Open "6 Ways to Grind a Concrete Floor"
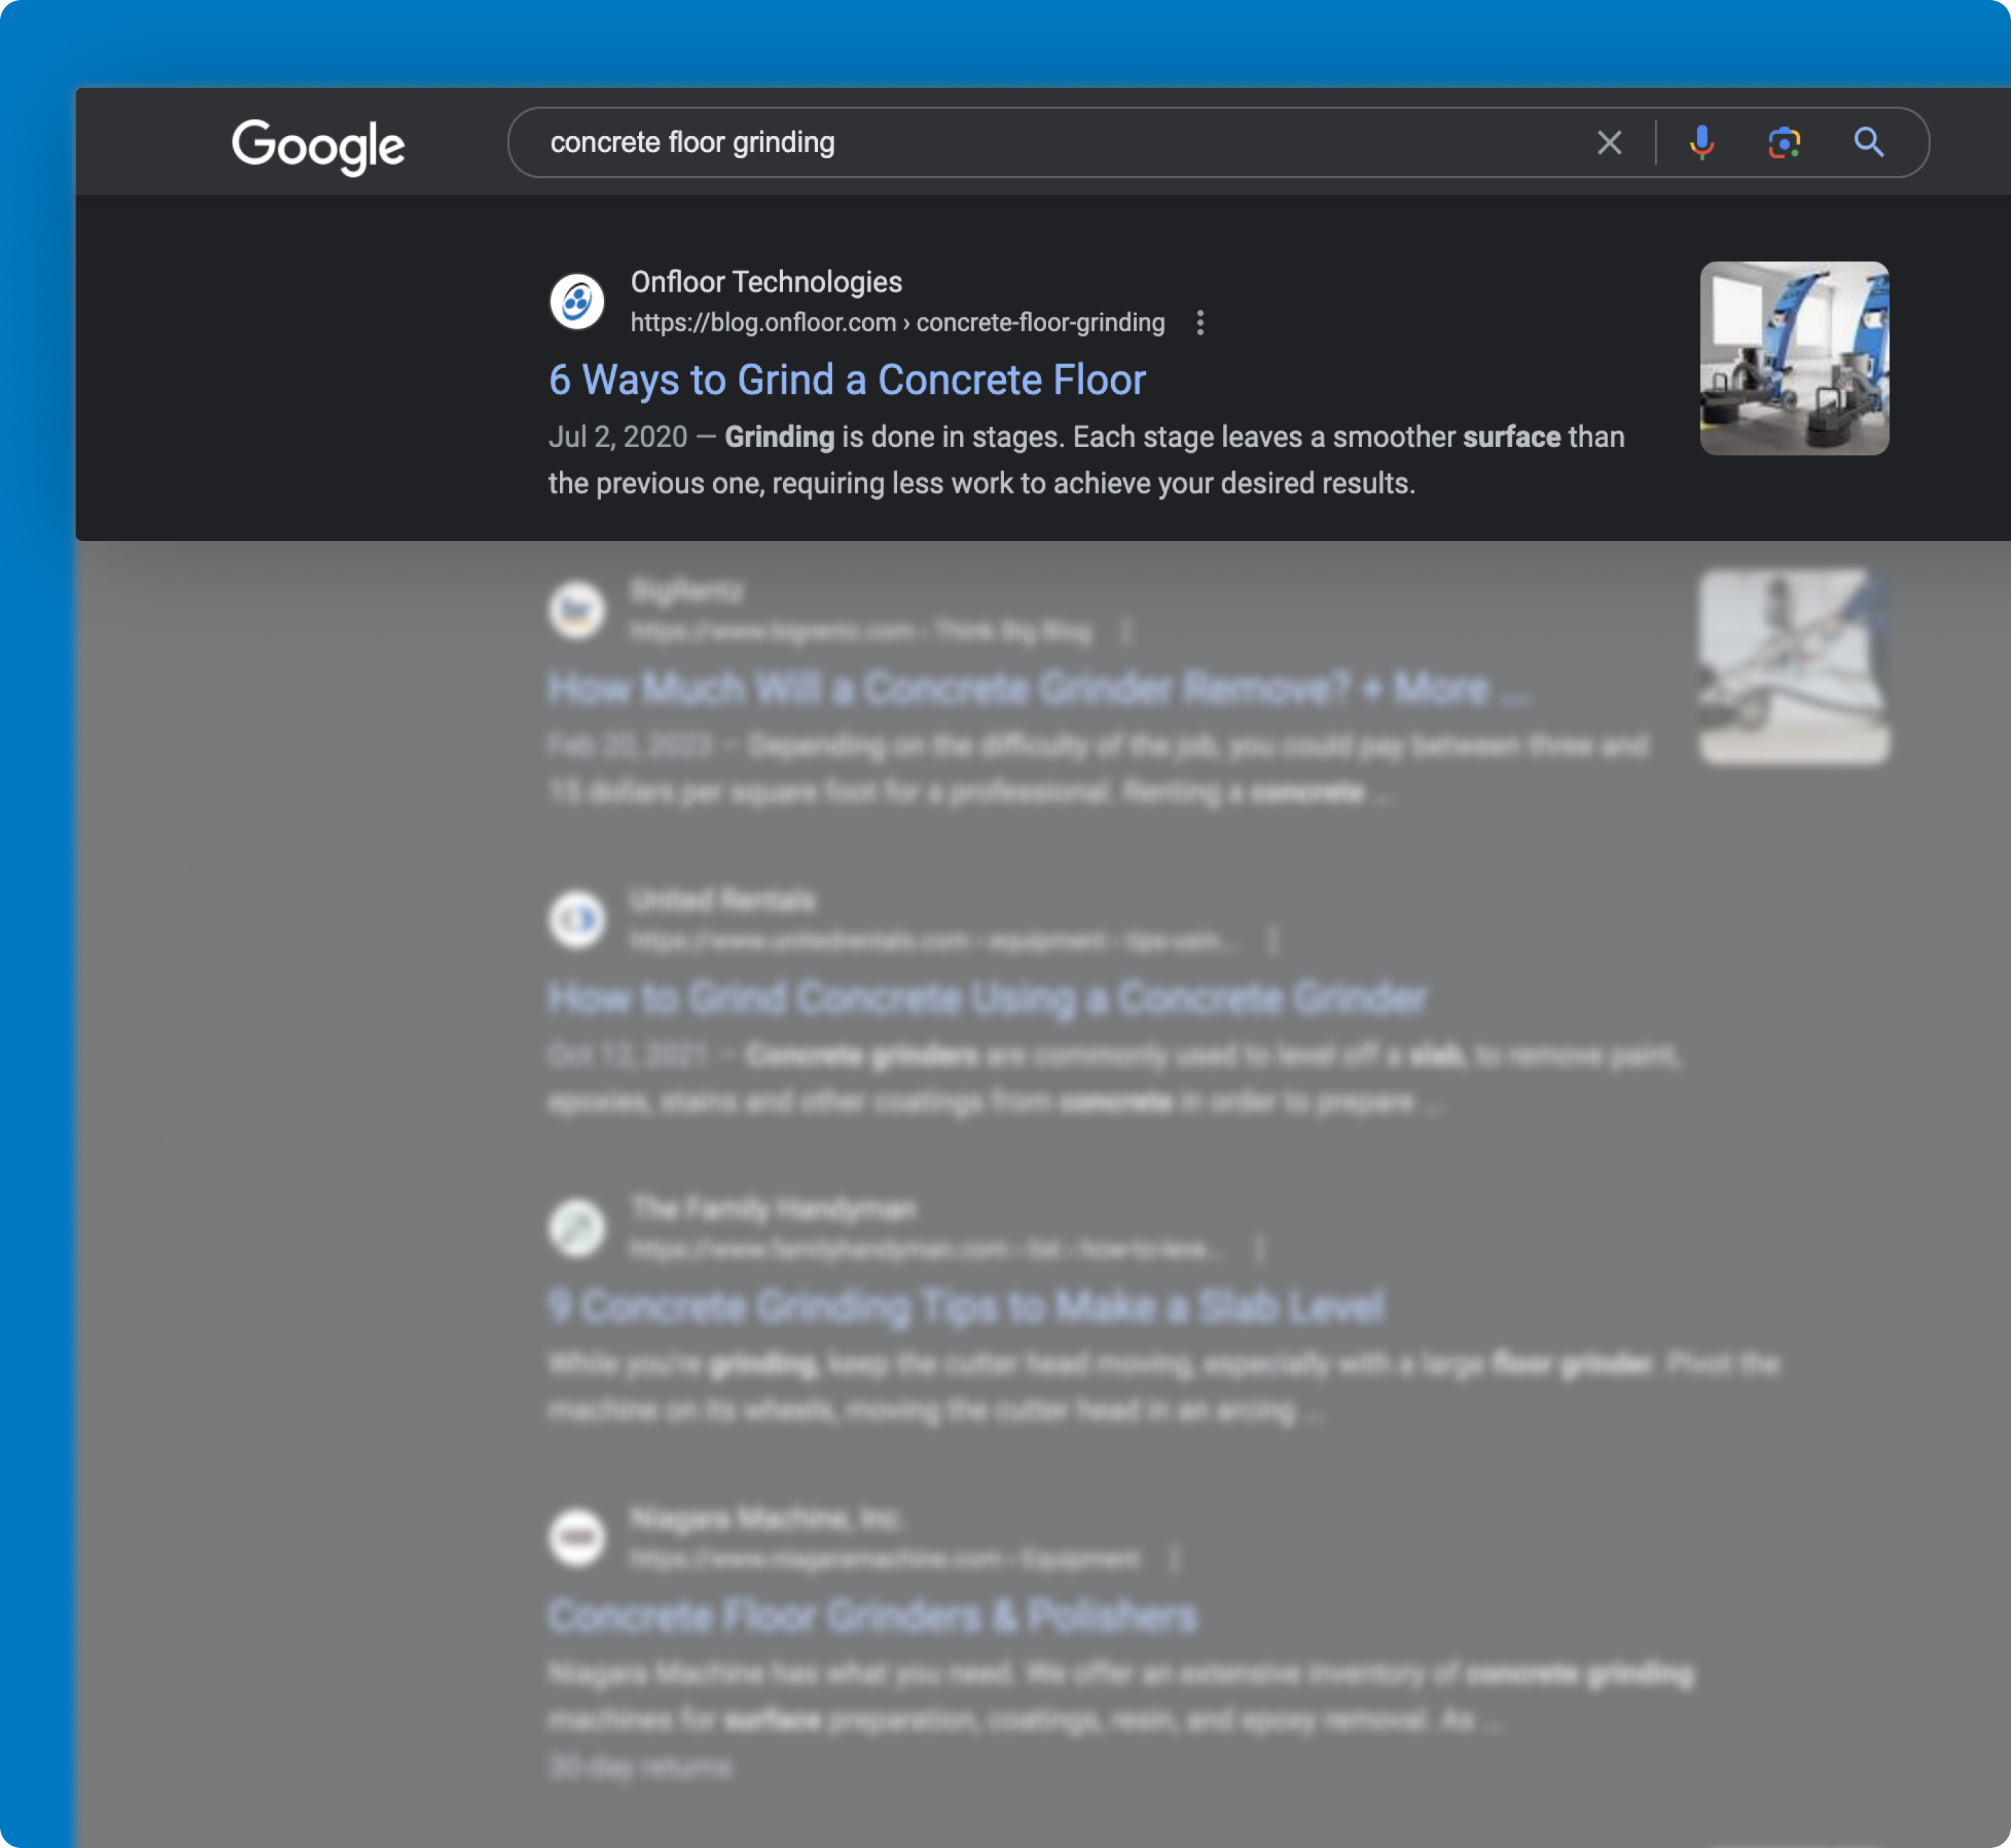Screen dimensions: 2011x1848 (x=846, y=380)
